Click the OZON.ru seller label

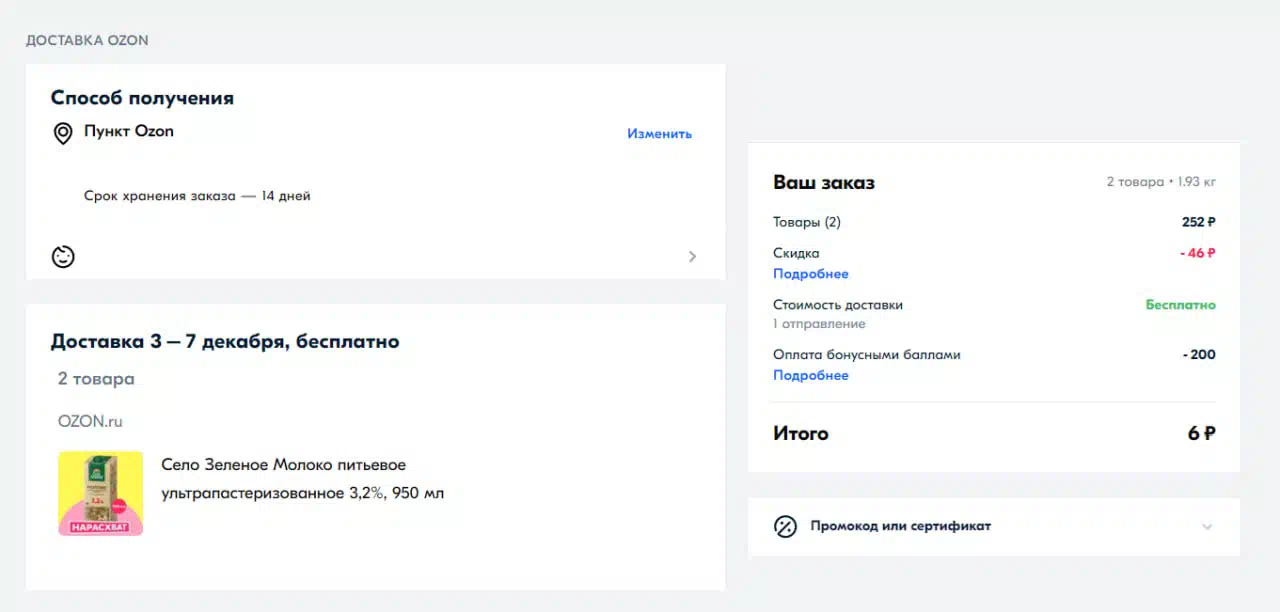click(90, 422)
